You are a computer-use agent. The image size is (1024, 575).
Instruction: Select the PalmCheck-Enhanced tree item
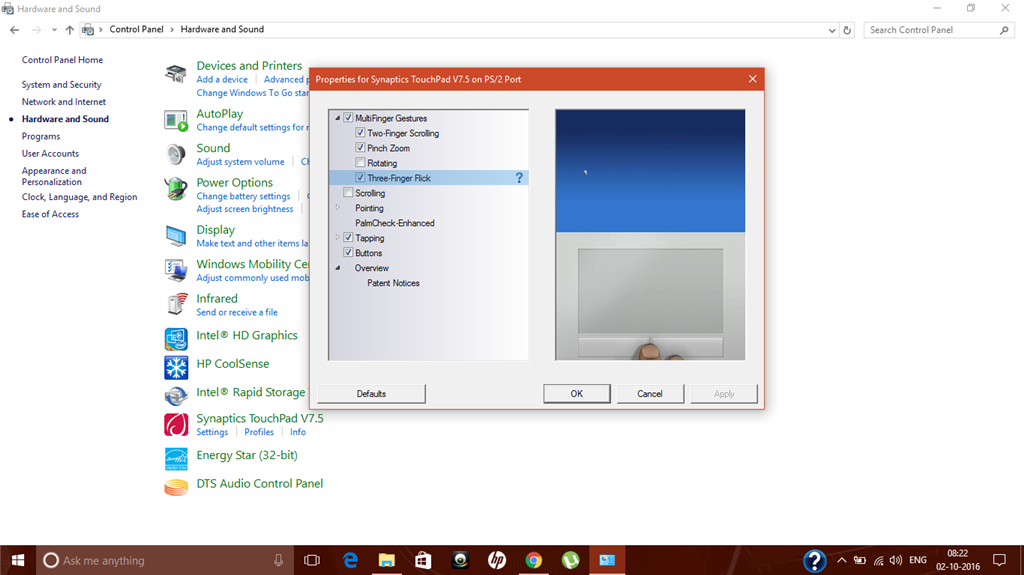(394, 223)
